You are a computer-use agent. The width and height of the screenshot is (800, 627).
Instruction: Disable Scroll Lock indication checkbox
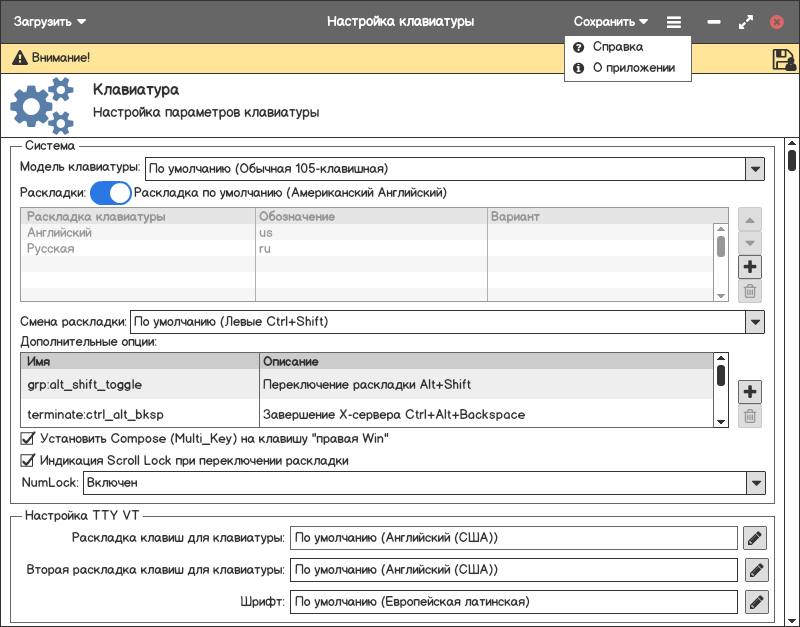28,461
